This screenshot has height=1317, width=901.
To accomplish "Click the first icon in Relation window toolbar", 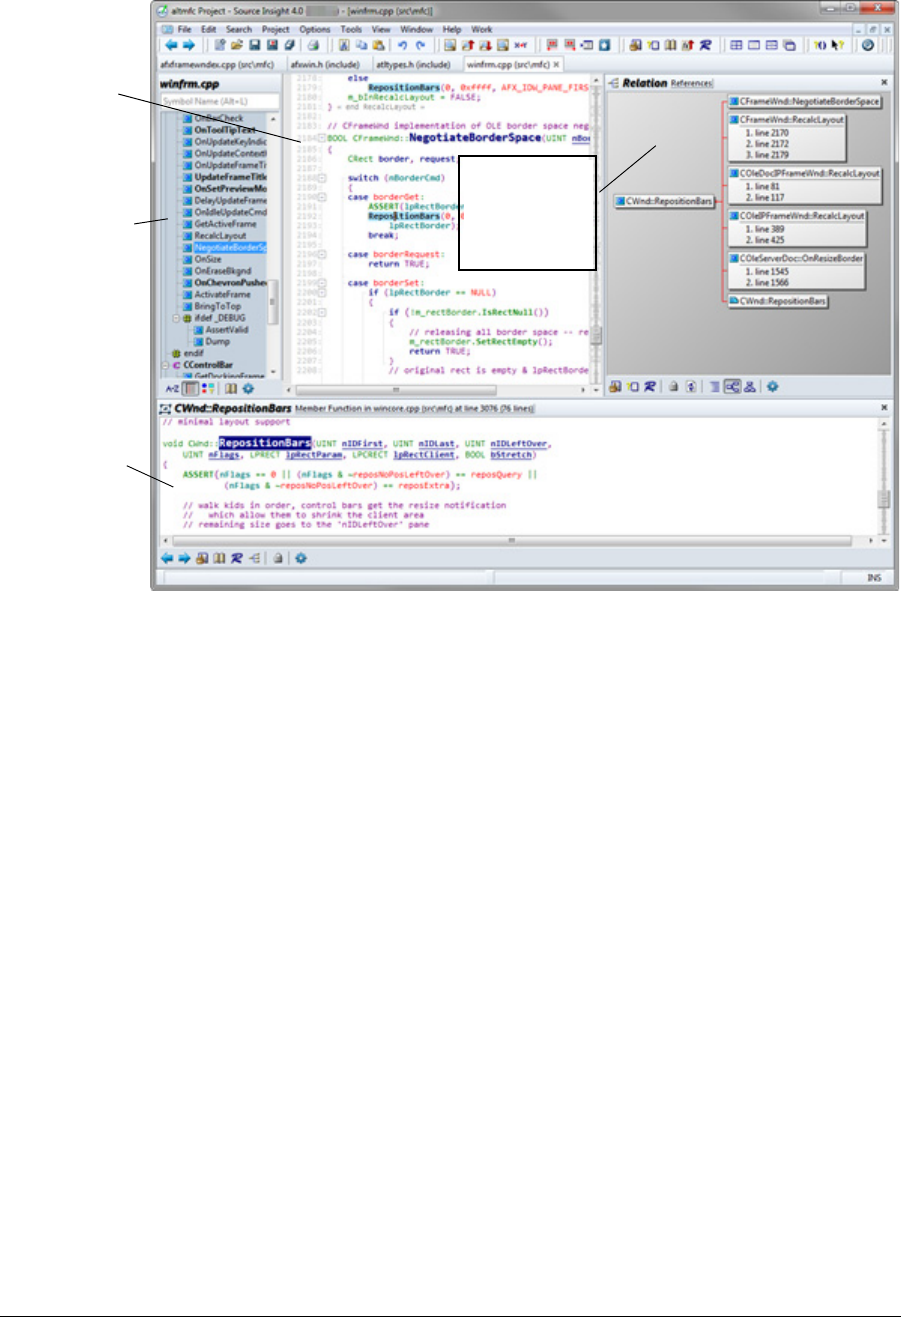I will click(x=615, y=387).
